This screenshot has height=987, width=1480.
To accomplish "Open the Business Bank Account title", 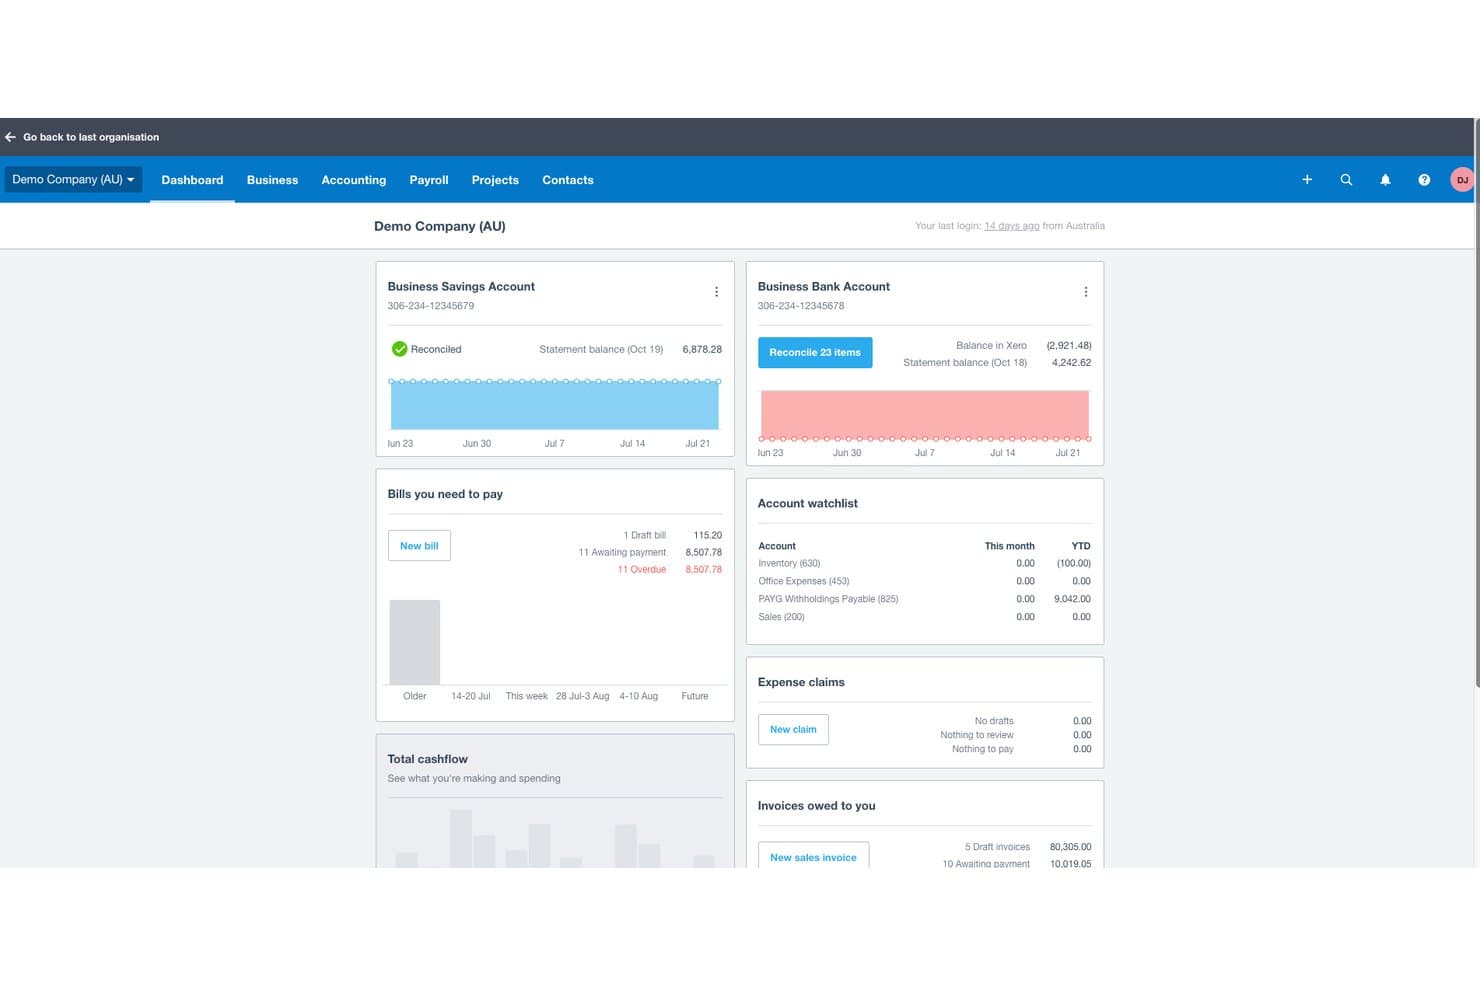I will [824, 287].
